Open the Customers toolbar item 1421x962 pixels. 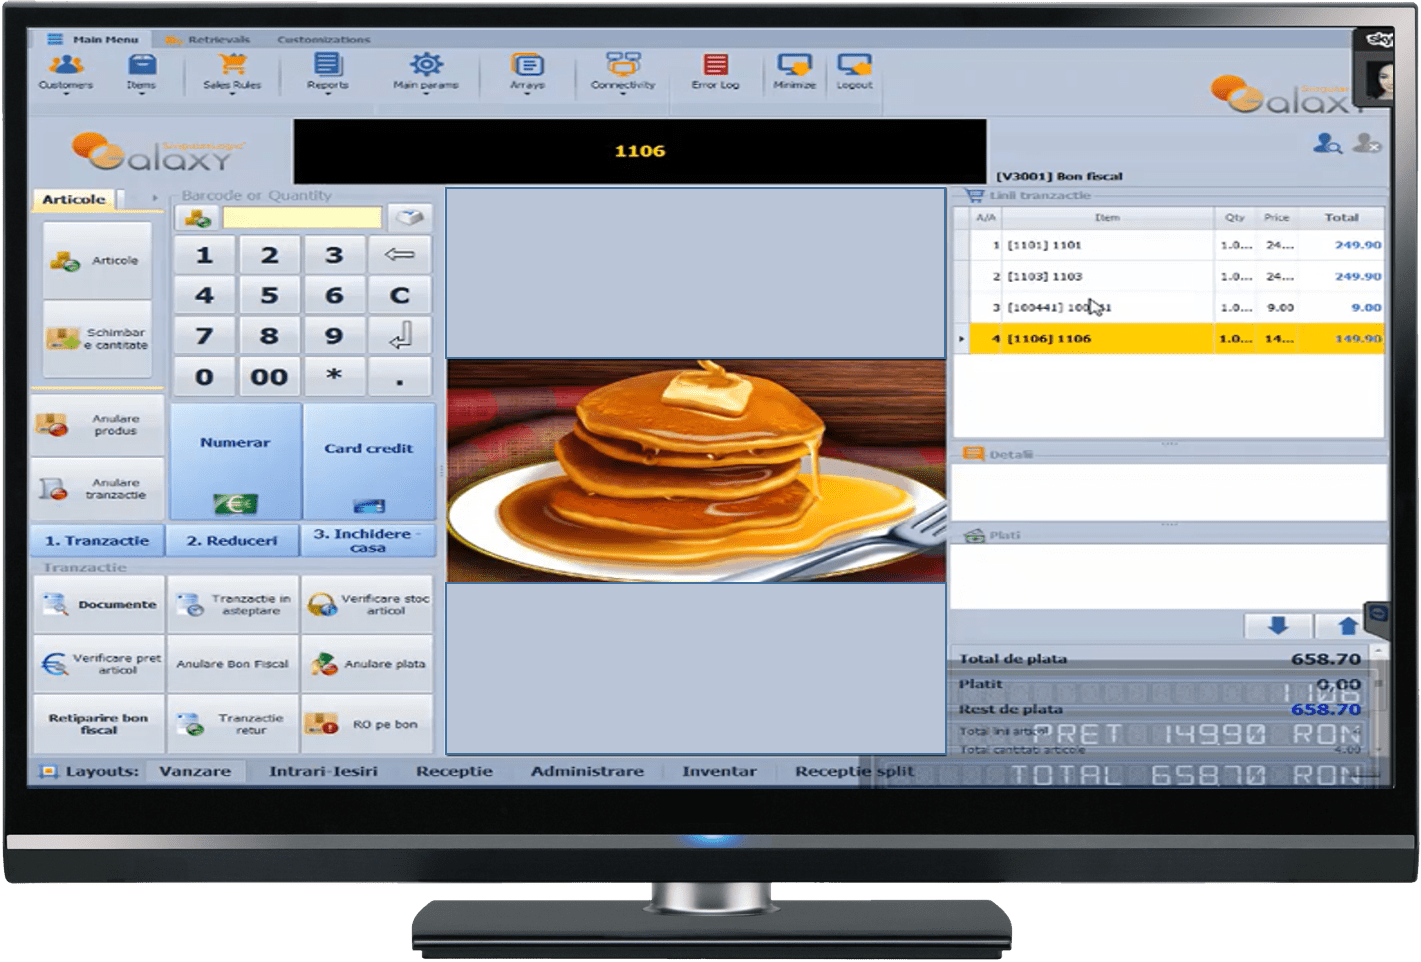tap(66, 72)
